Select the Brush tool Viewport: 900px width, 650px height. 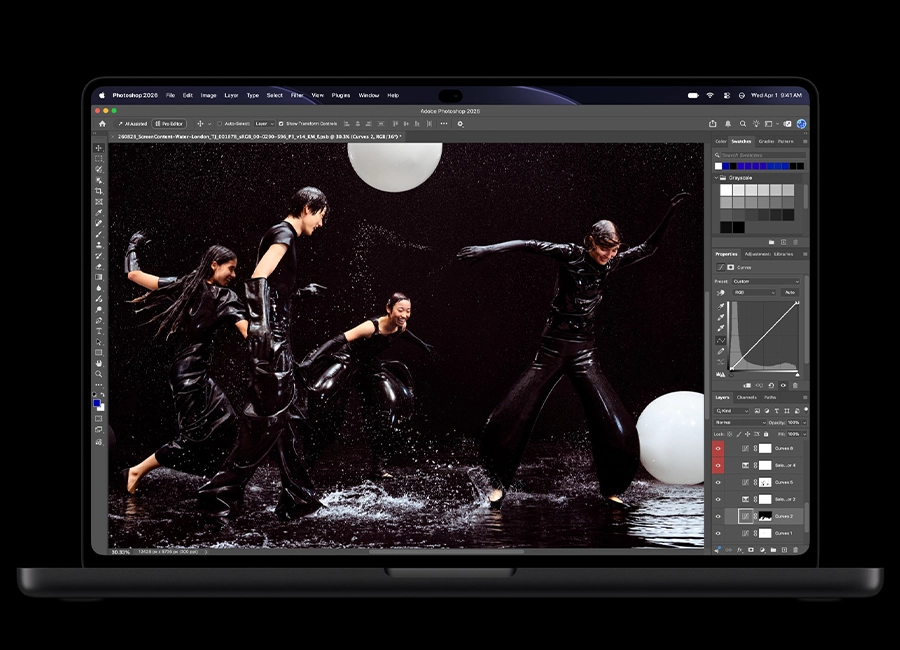point(99,234)
